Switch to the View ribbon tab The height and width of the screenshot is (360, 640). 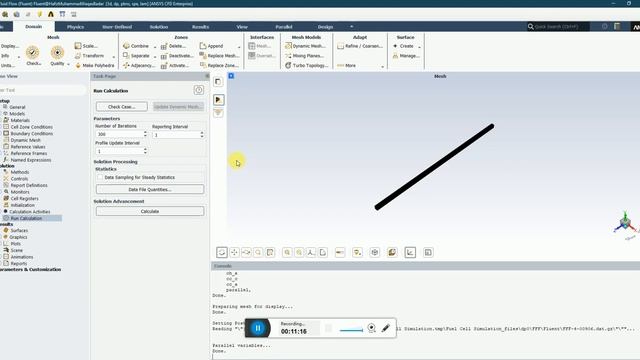coord(242,27)
